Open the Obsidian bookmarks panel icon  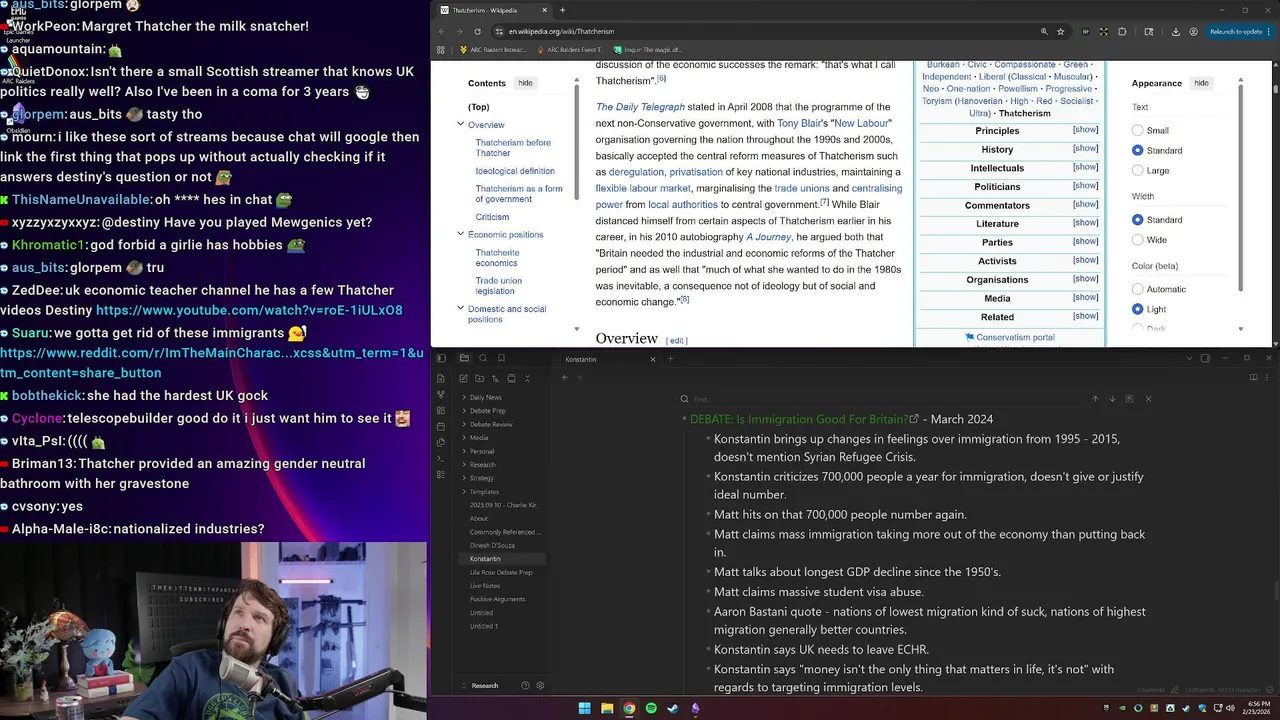pyautogui.click(x=501, y=358)
